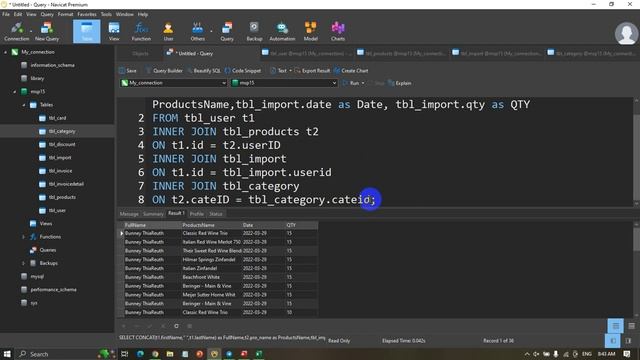Open the Window menu
This screenshot has height=360, width=640.
(124, 14)
